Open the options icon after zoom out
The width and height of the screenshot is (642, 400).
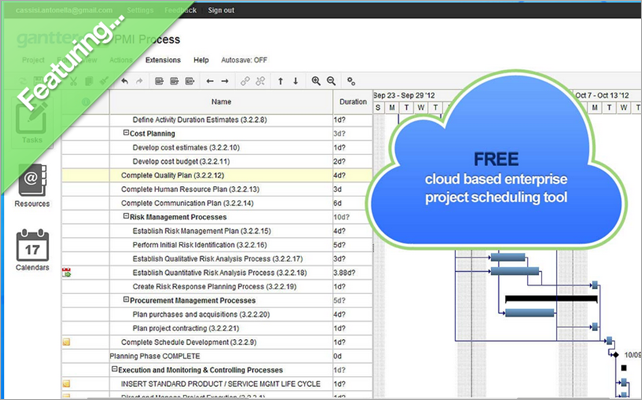[x=351, y=81]
